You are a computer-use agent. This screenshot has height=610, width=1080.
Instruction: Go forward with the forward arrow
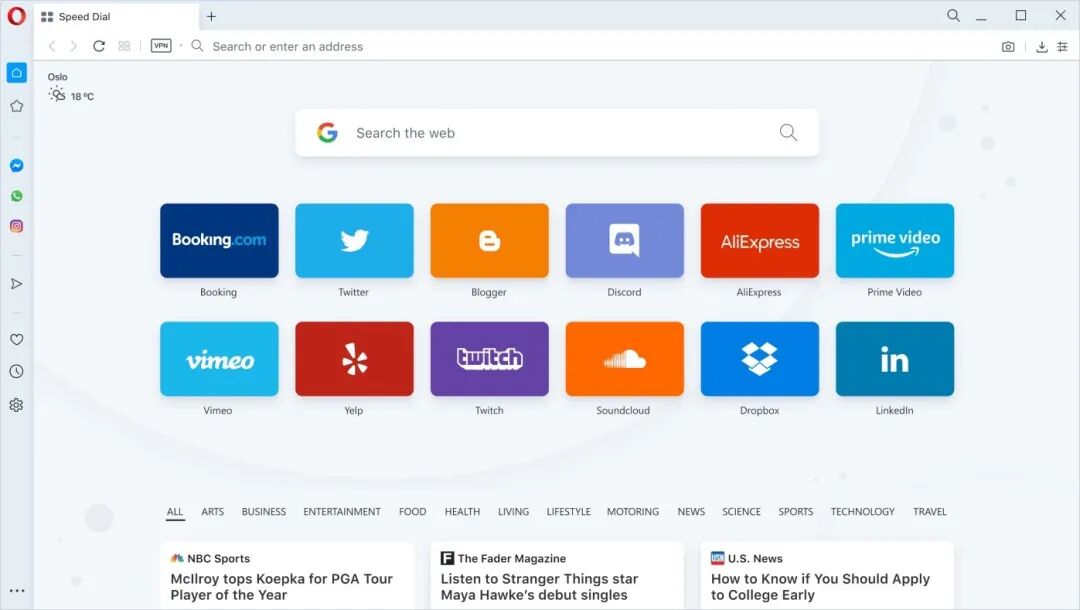coord(74,46)
